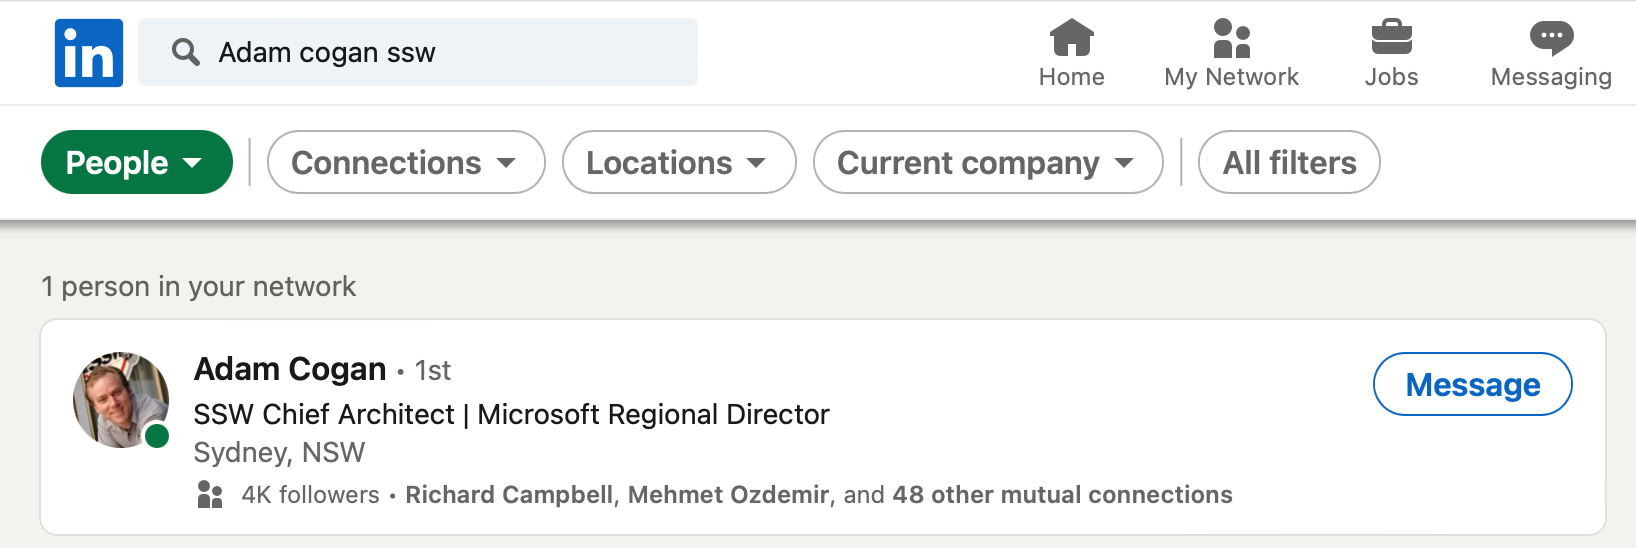Open the Home house icon
Screen dimensions: 1636x548
(x=1071, y=38)
